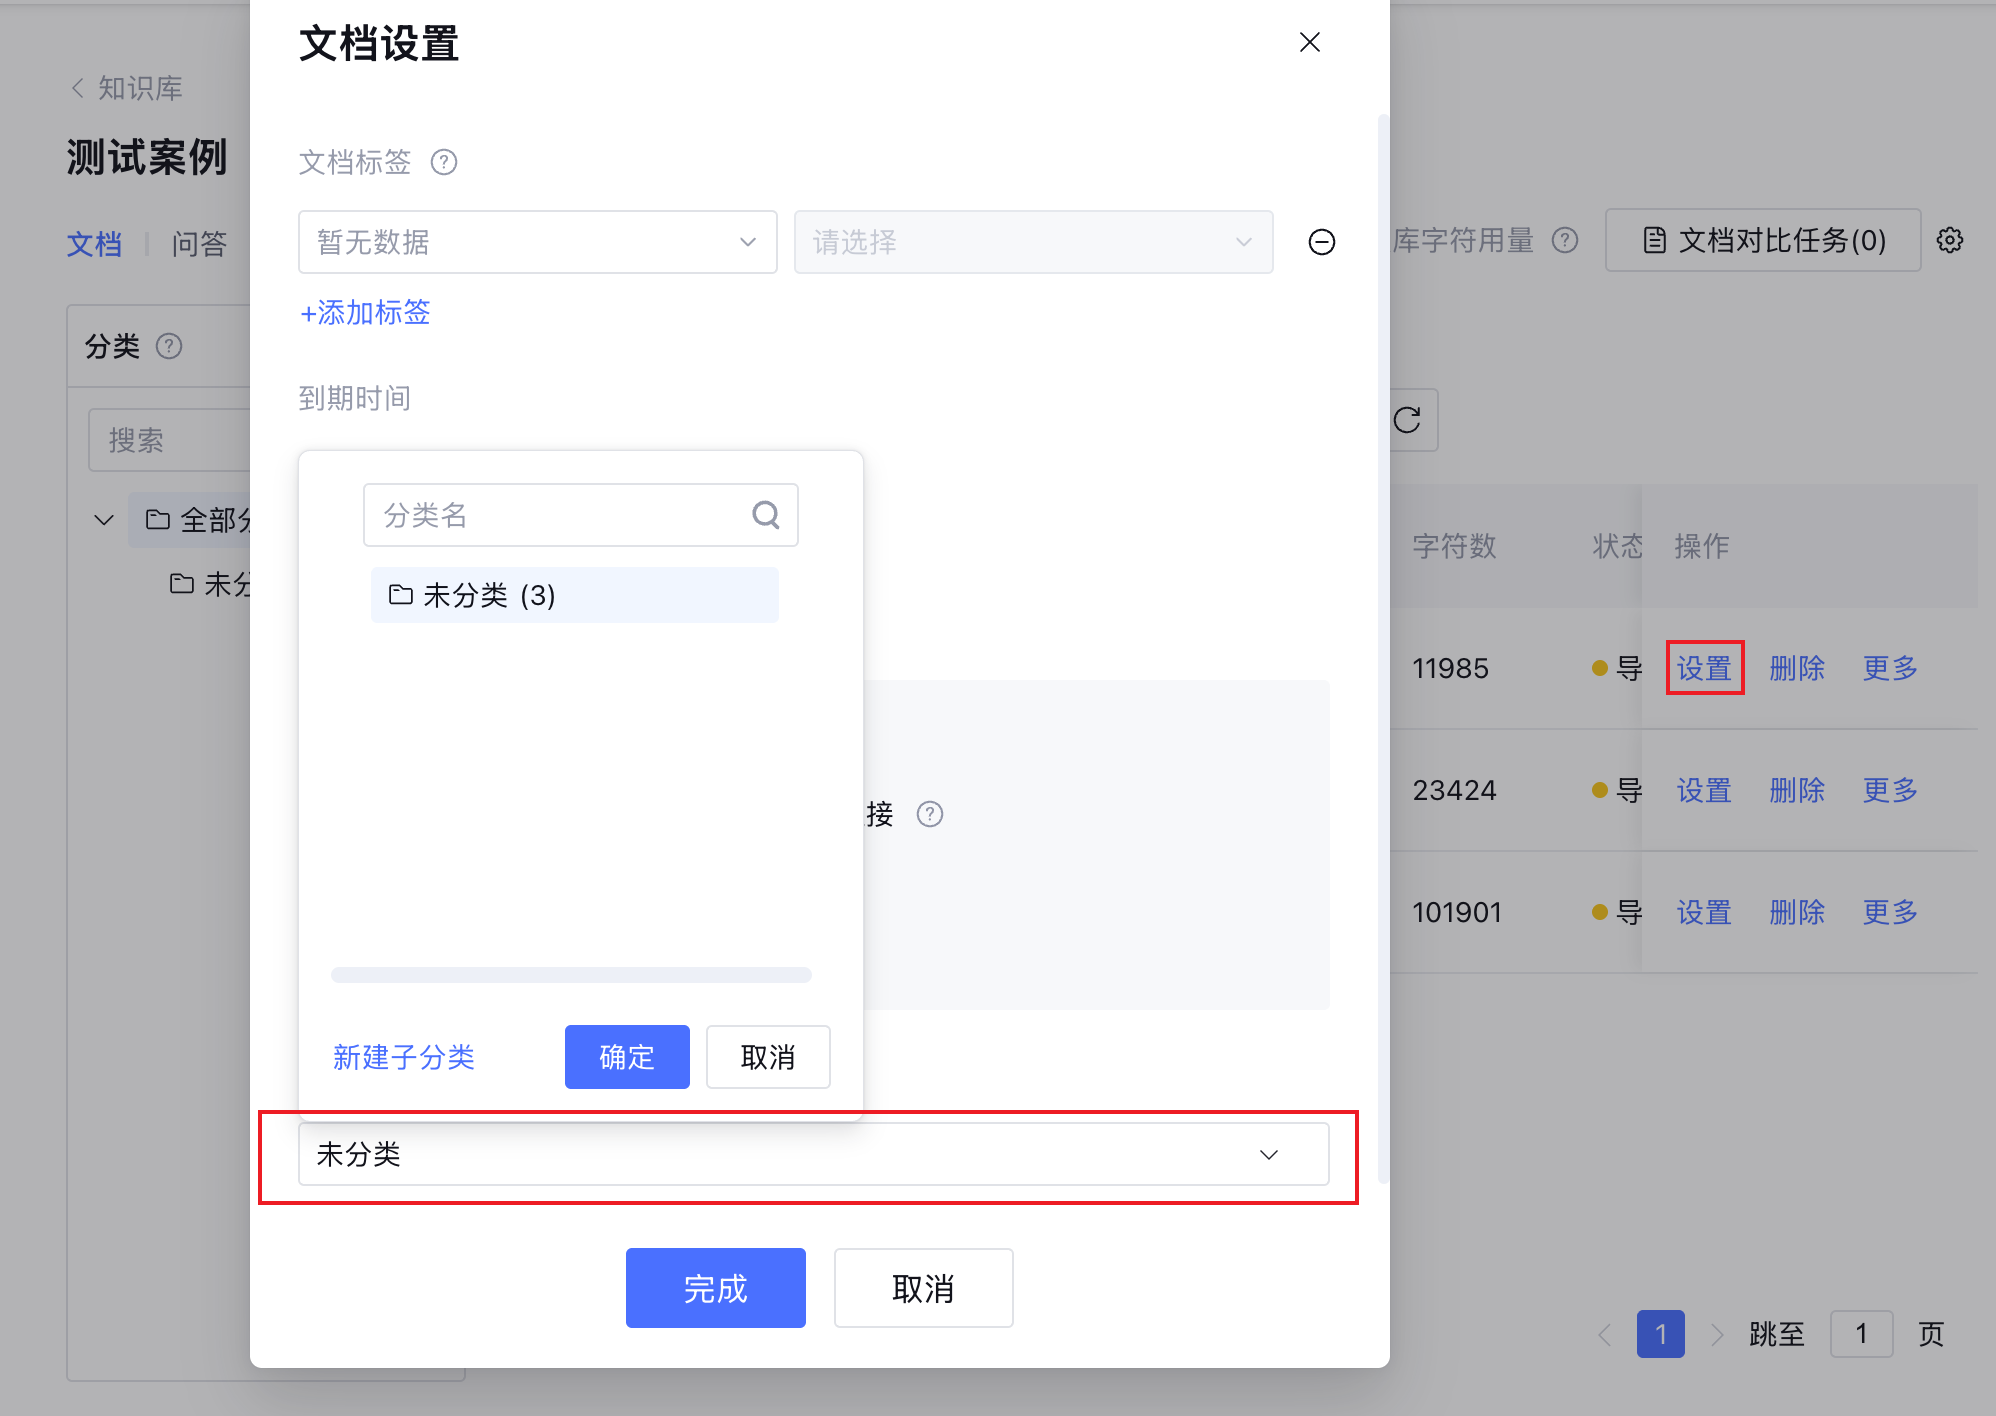The image size is (1996, 1416).
Task: Go back via 知识库 arrow
Action: (x=78, y=88)
